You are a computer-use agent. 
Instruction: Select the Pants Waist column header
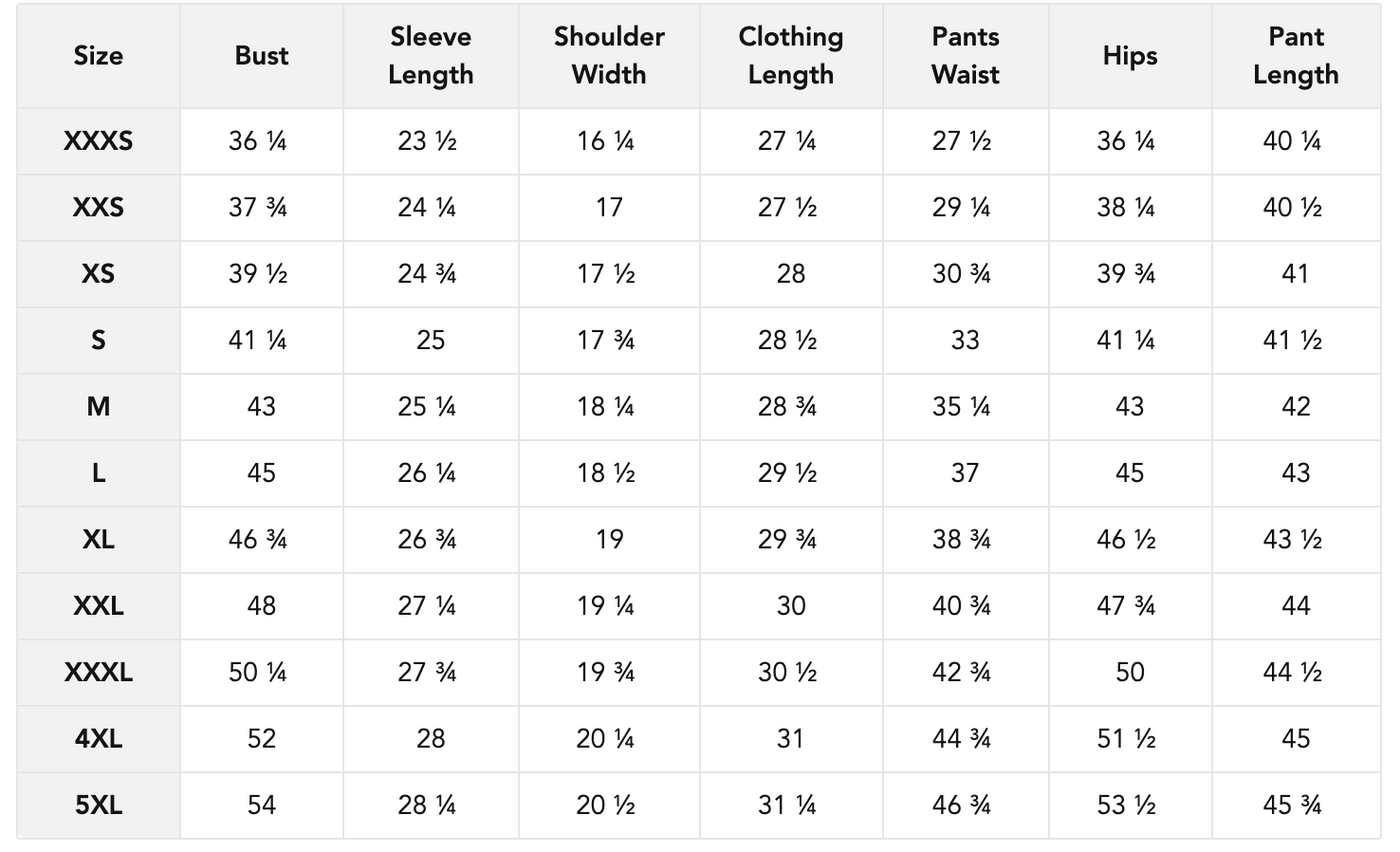[965, 56]
